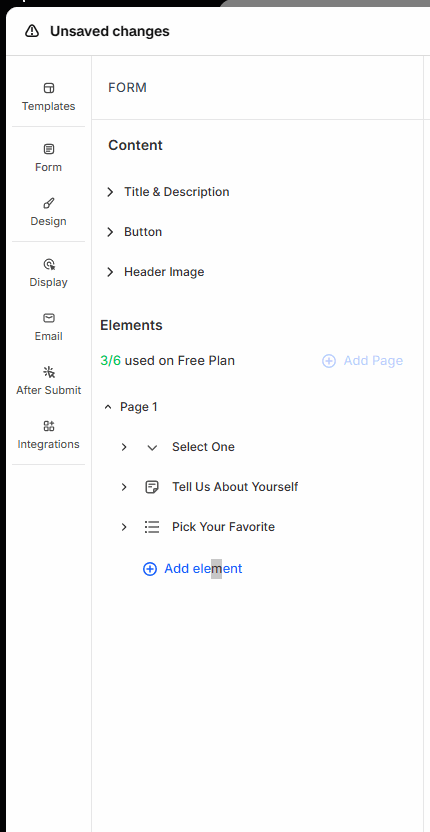Click the Unsaved changes text
The height and width of the screenshot is (832, 430).
click(110, 31)
